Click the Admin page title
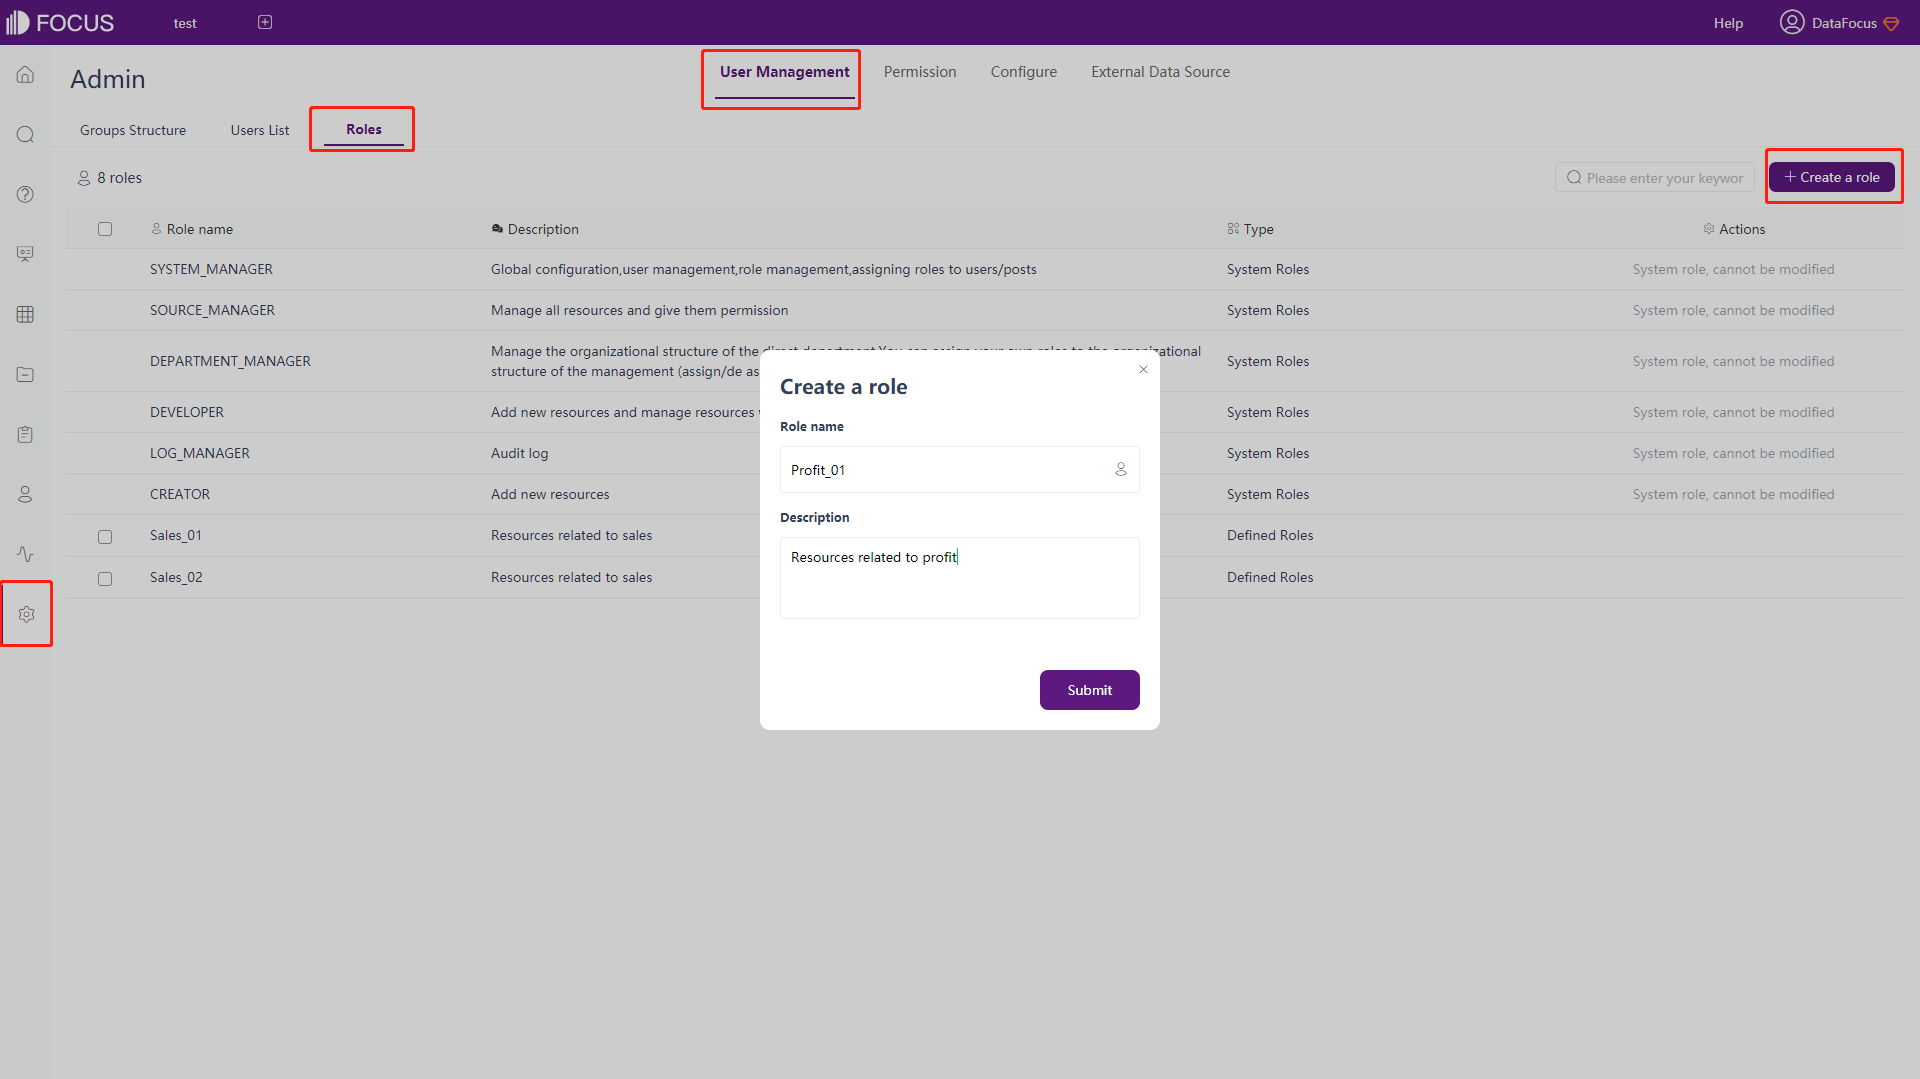 (108, 79)
